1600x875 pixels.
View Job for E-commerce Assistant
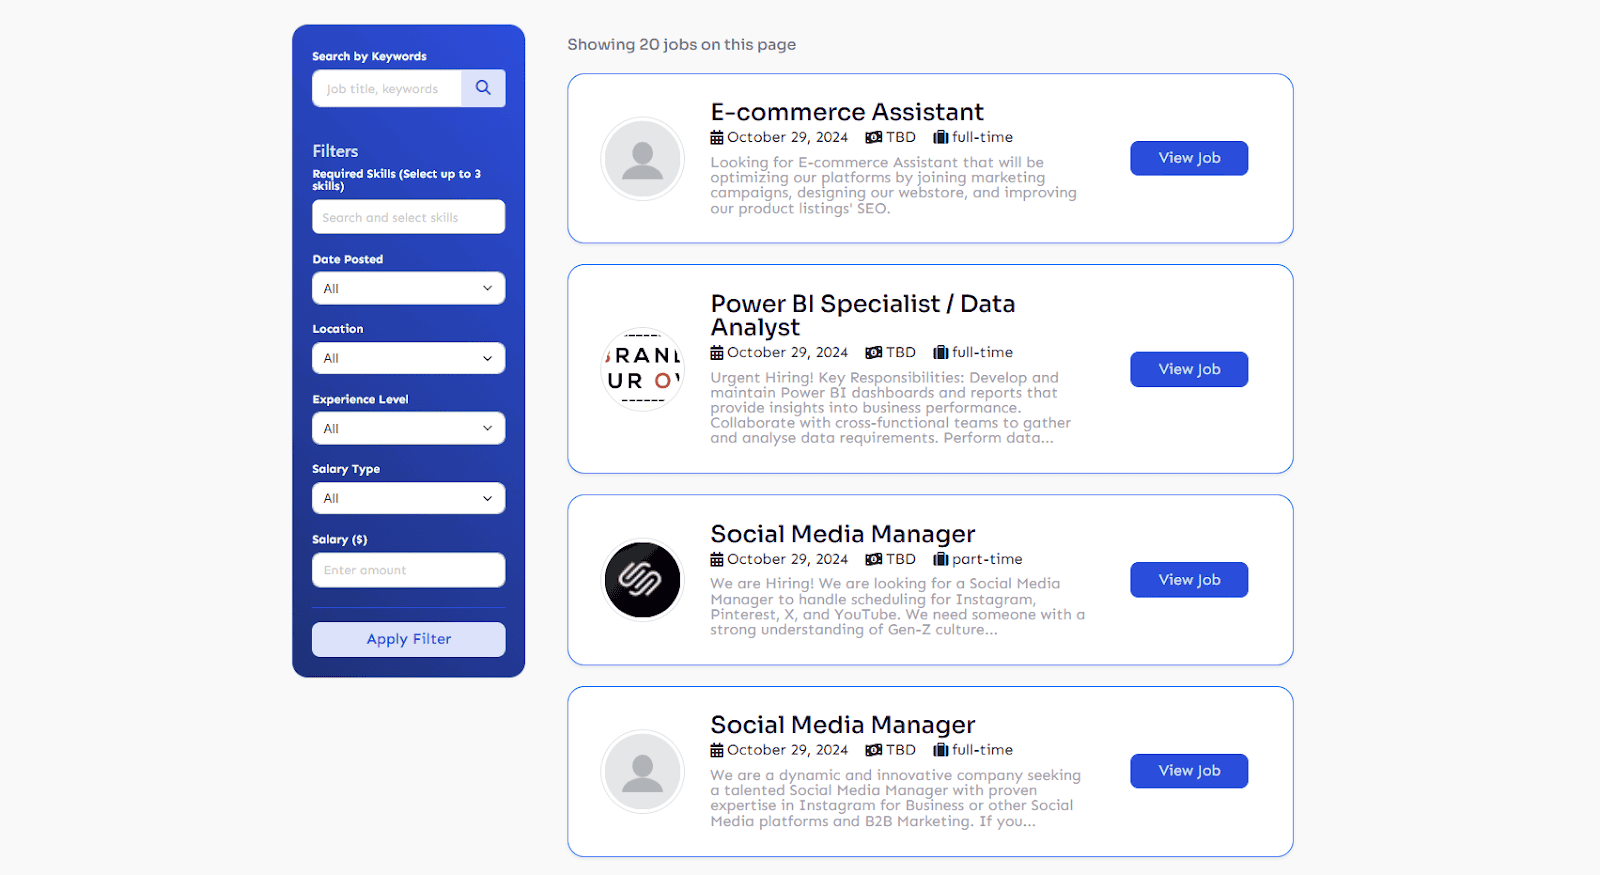[x=1188, y=158]
